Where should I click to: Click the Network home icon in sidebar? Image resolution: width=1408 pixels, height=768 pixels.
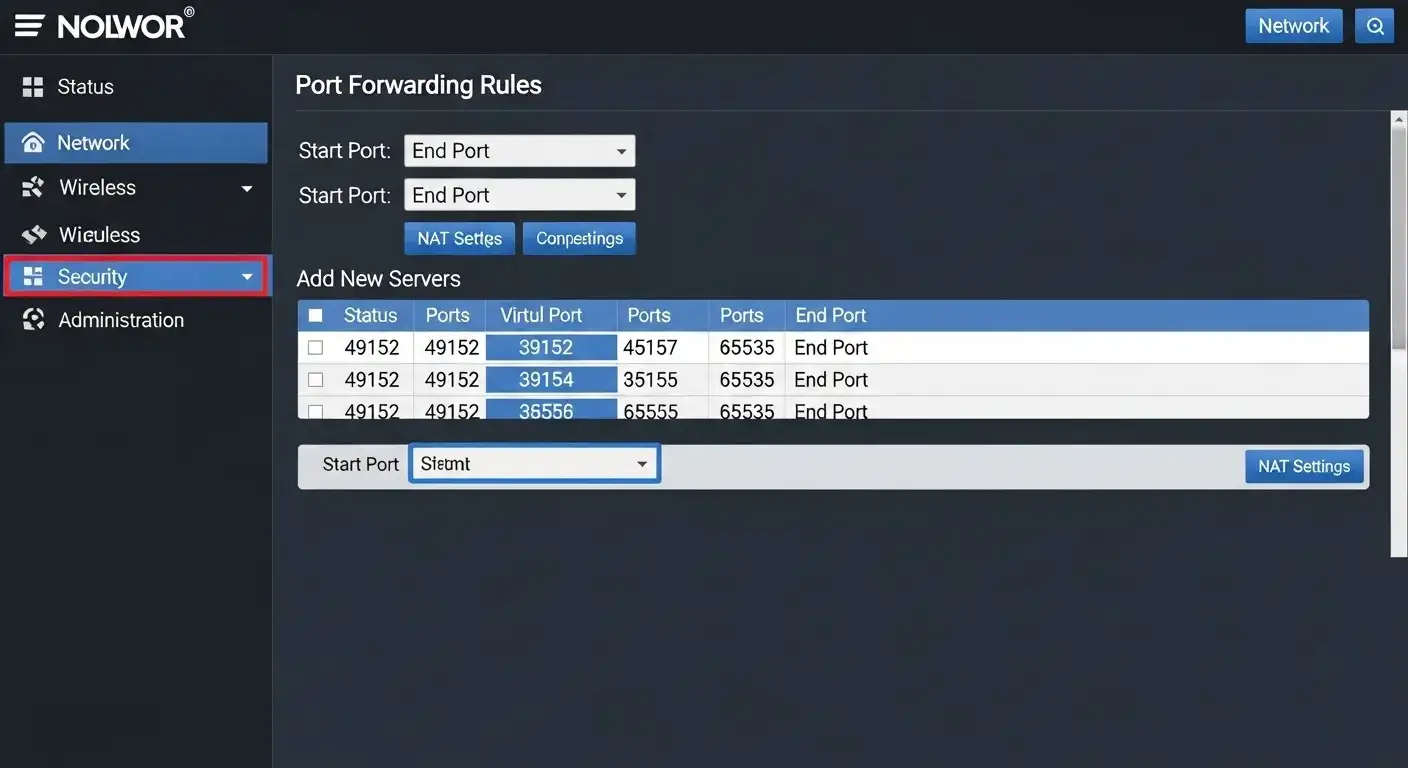point(33,142)
